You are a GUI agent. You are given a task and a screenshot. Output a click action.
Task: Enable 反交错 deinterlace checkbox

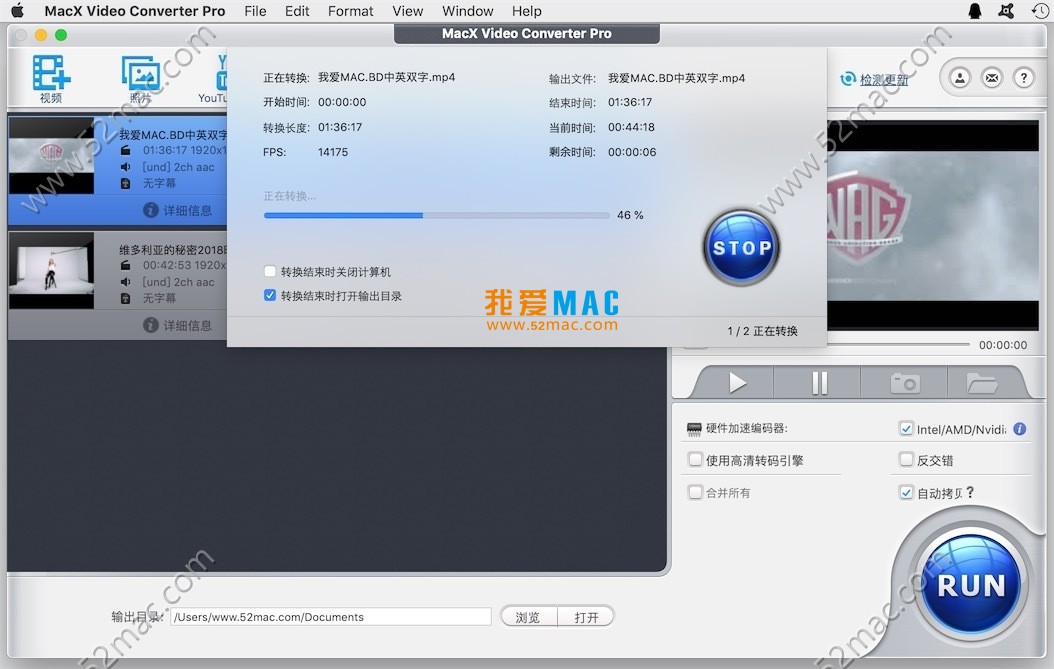pos(906,460)
